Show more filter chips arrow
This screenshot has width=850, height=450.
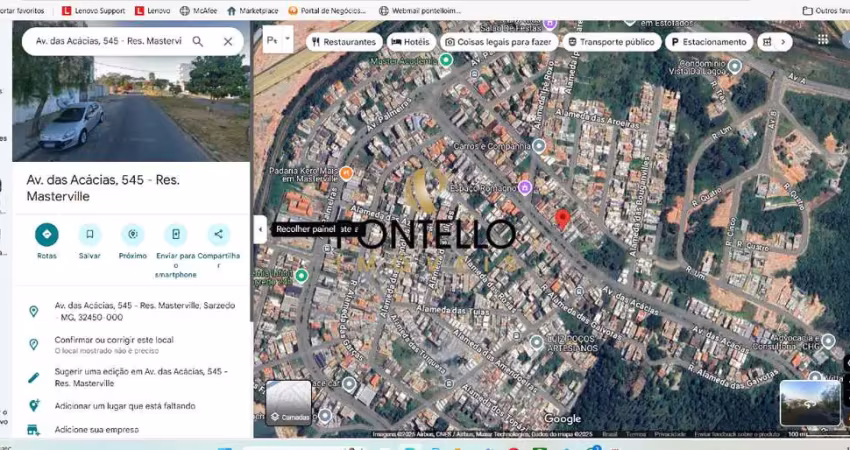[x=782, y=42]
